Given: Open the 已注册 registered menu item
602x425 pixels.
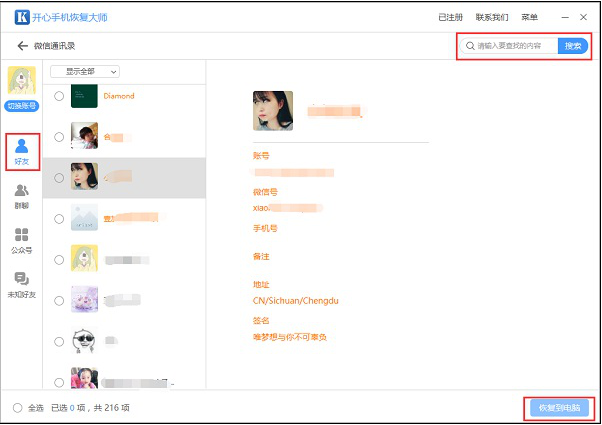Looking at the screenshot, I should point(451,17).
